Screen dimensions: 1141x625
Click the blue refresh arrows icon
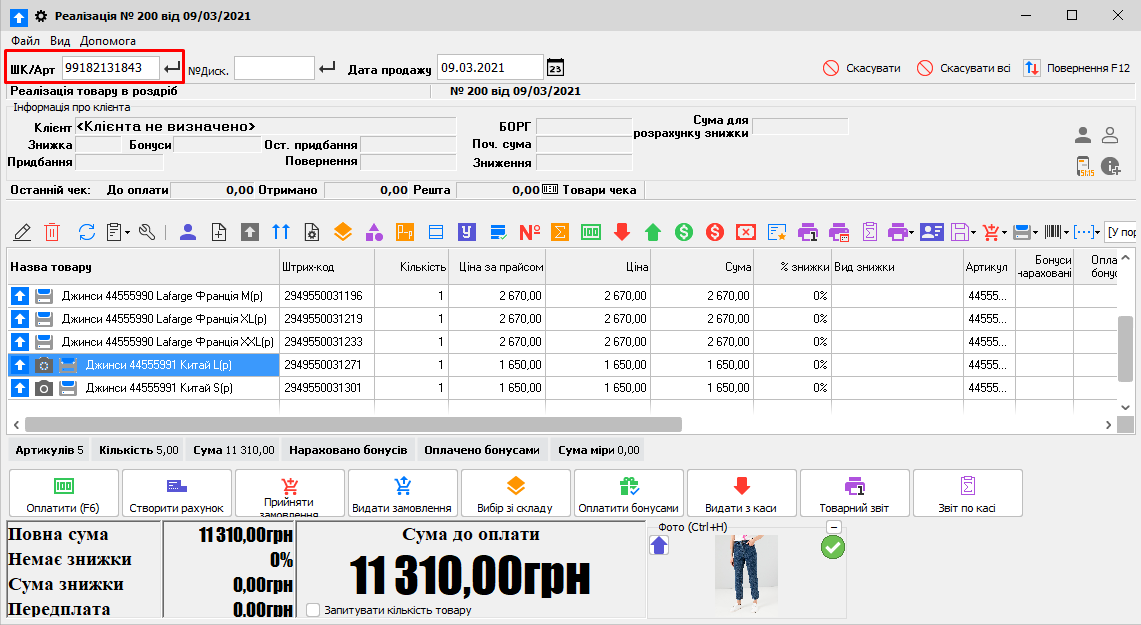[x=87, y=232]
